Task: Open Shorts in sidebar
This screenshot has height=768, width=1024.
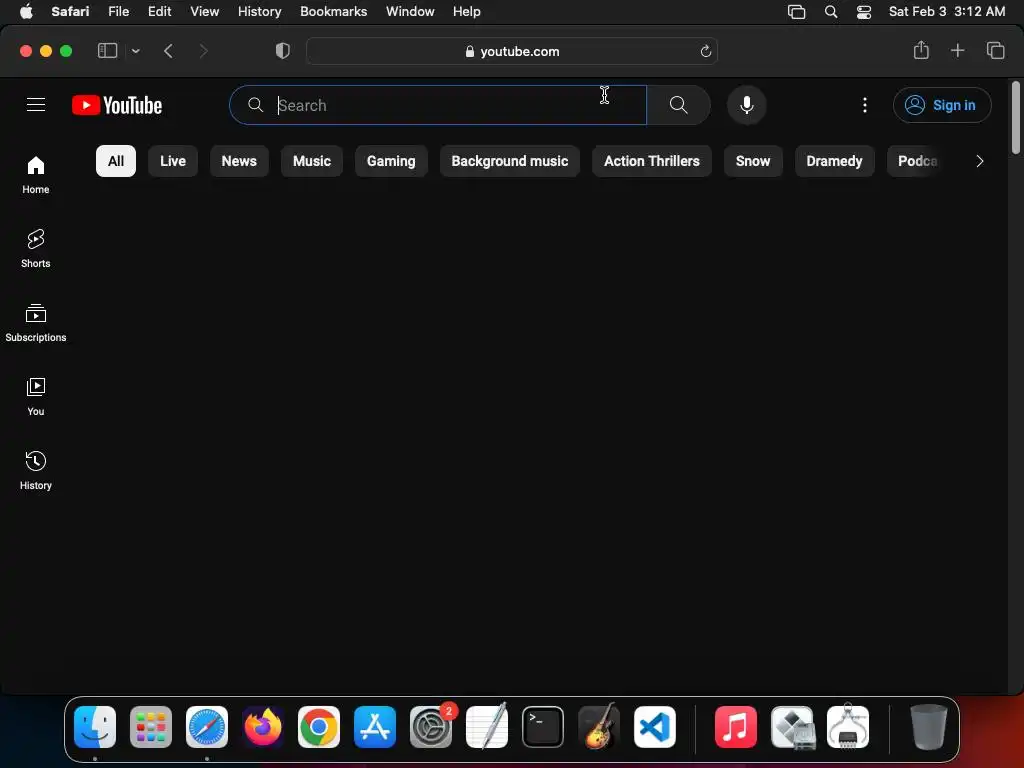Action: coord(36,249)
